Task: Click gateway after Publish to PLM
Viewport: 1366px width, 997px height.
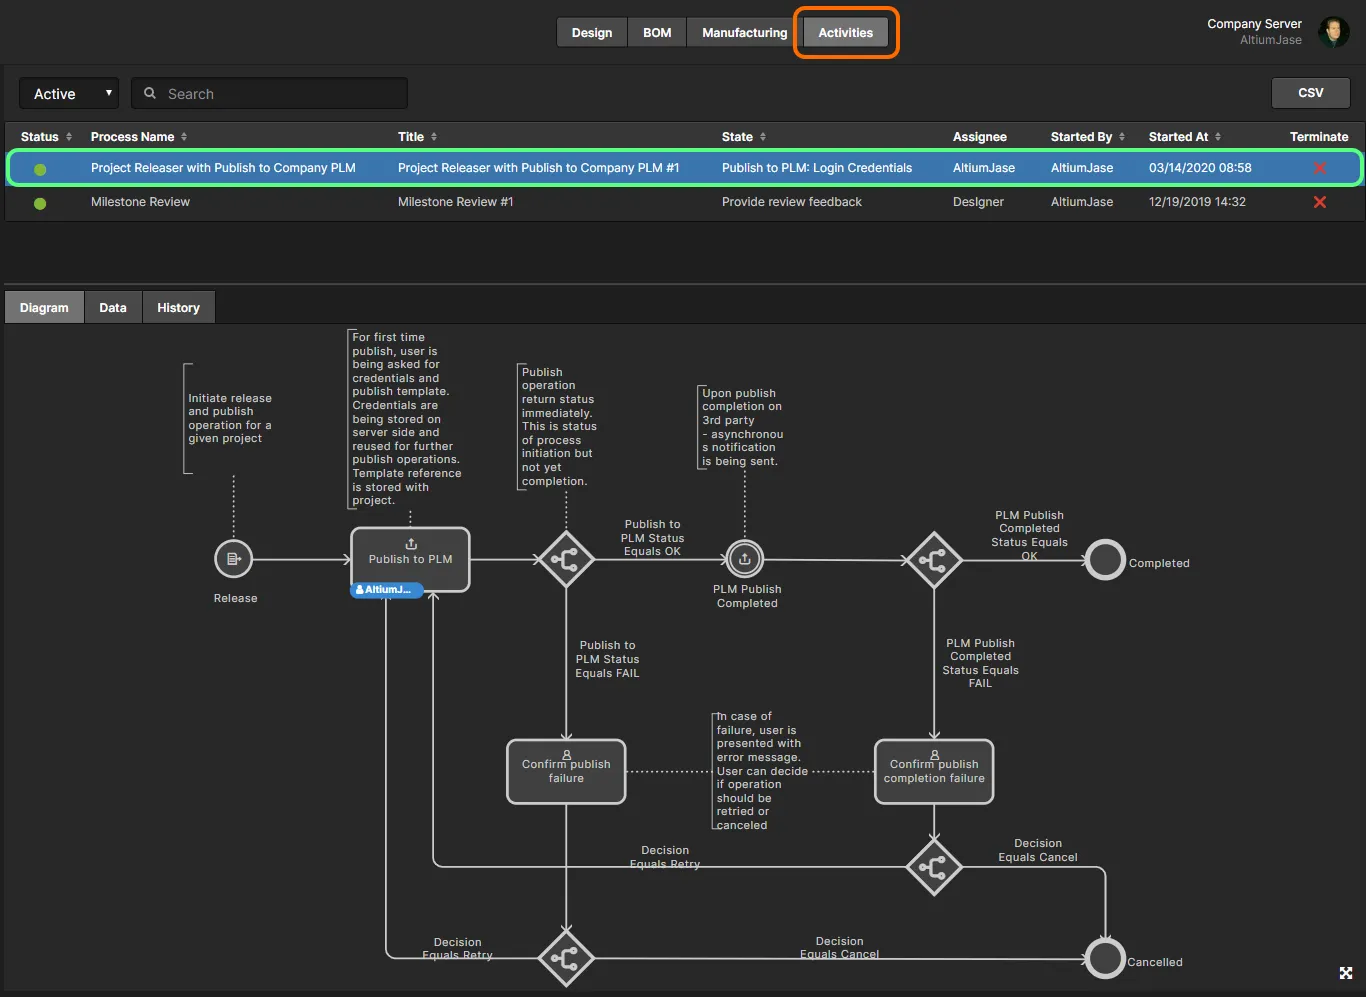Action: (x=566, y=559)
